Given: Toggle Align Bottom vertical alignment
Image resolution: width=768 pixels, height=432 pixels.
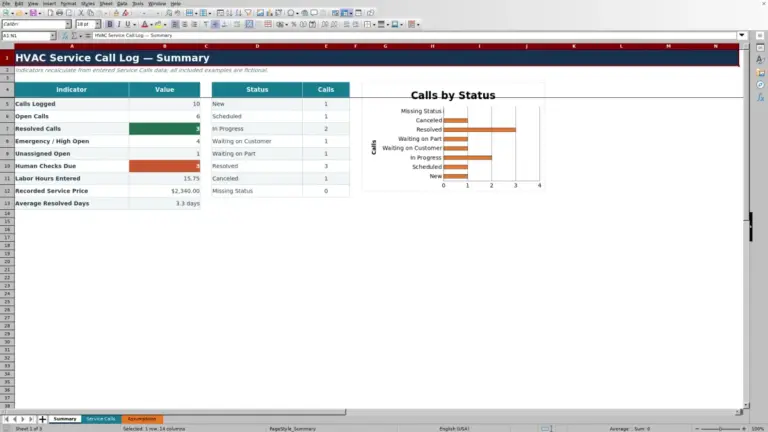Looking at the screenshot, I should coord(224,24).
